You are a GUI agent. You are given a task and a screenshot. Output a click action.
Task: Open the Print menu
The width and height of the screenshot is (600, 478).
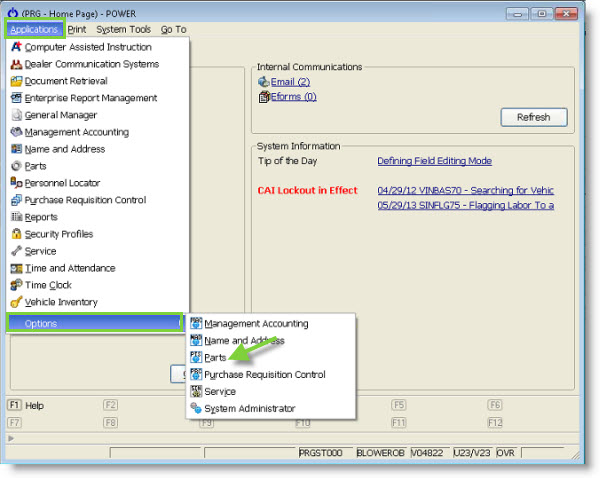[77, 29]
